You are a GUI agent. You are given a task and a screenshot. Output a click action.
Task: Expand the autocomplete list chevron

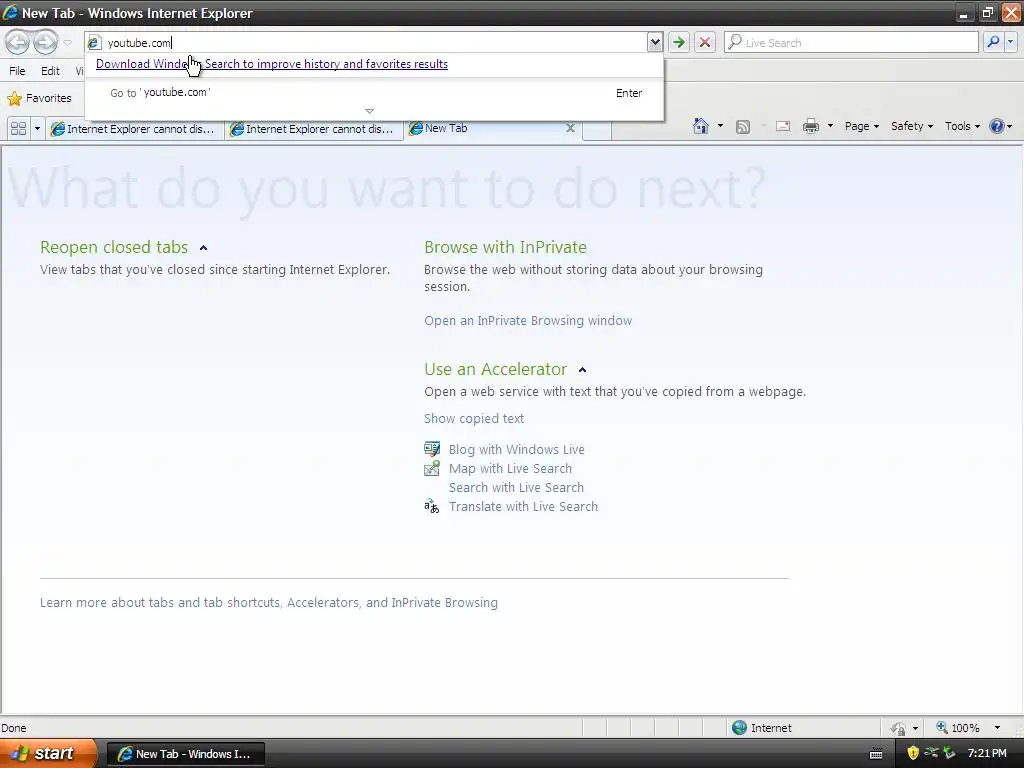[370, 111]
